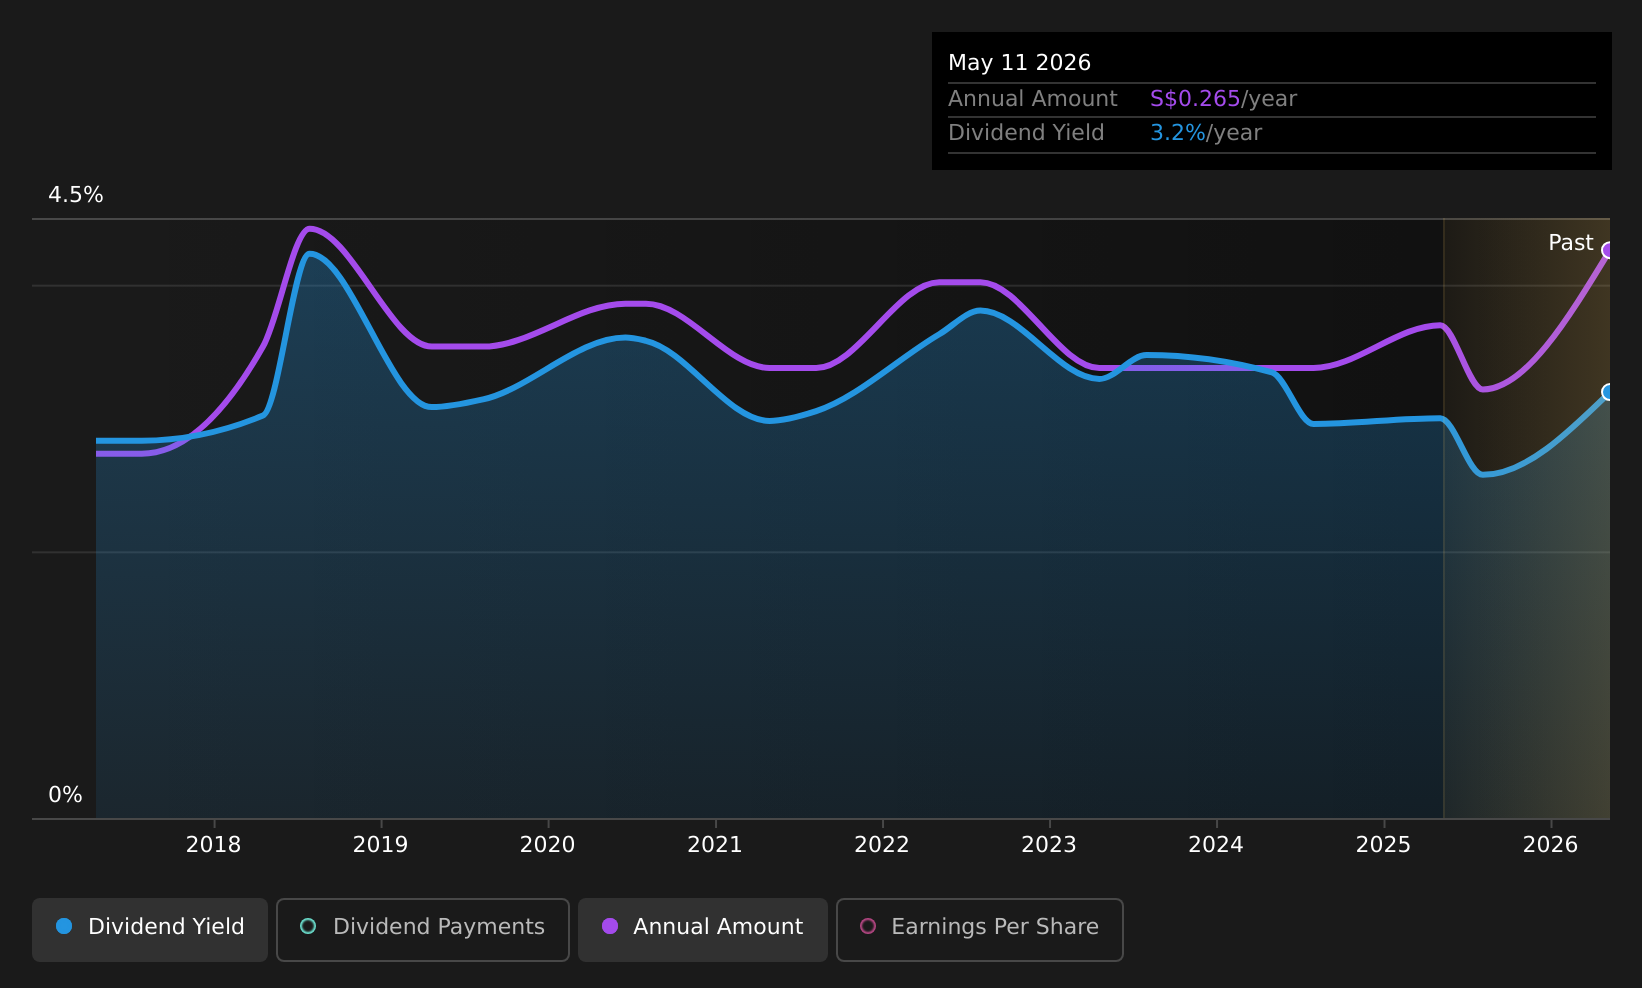
Task: Select the blue Dividend Yield endpoint marker
Action: click(x=1608, y=392)
